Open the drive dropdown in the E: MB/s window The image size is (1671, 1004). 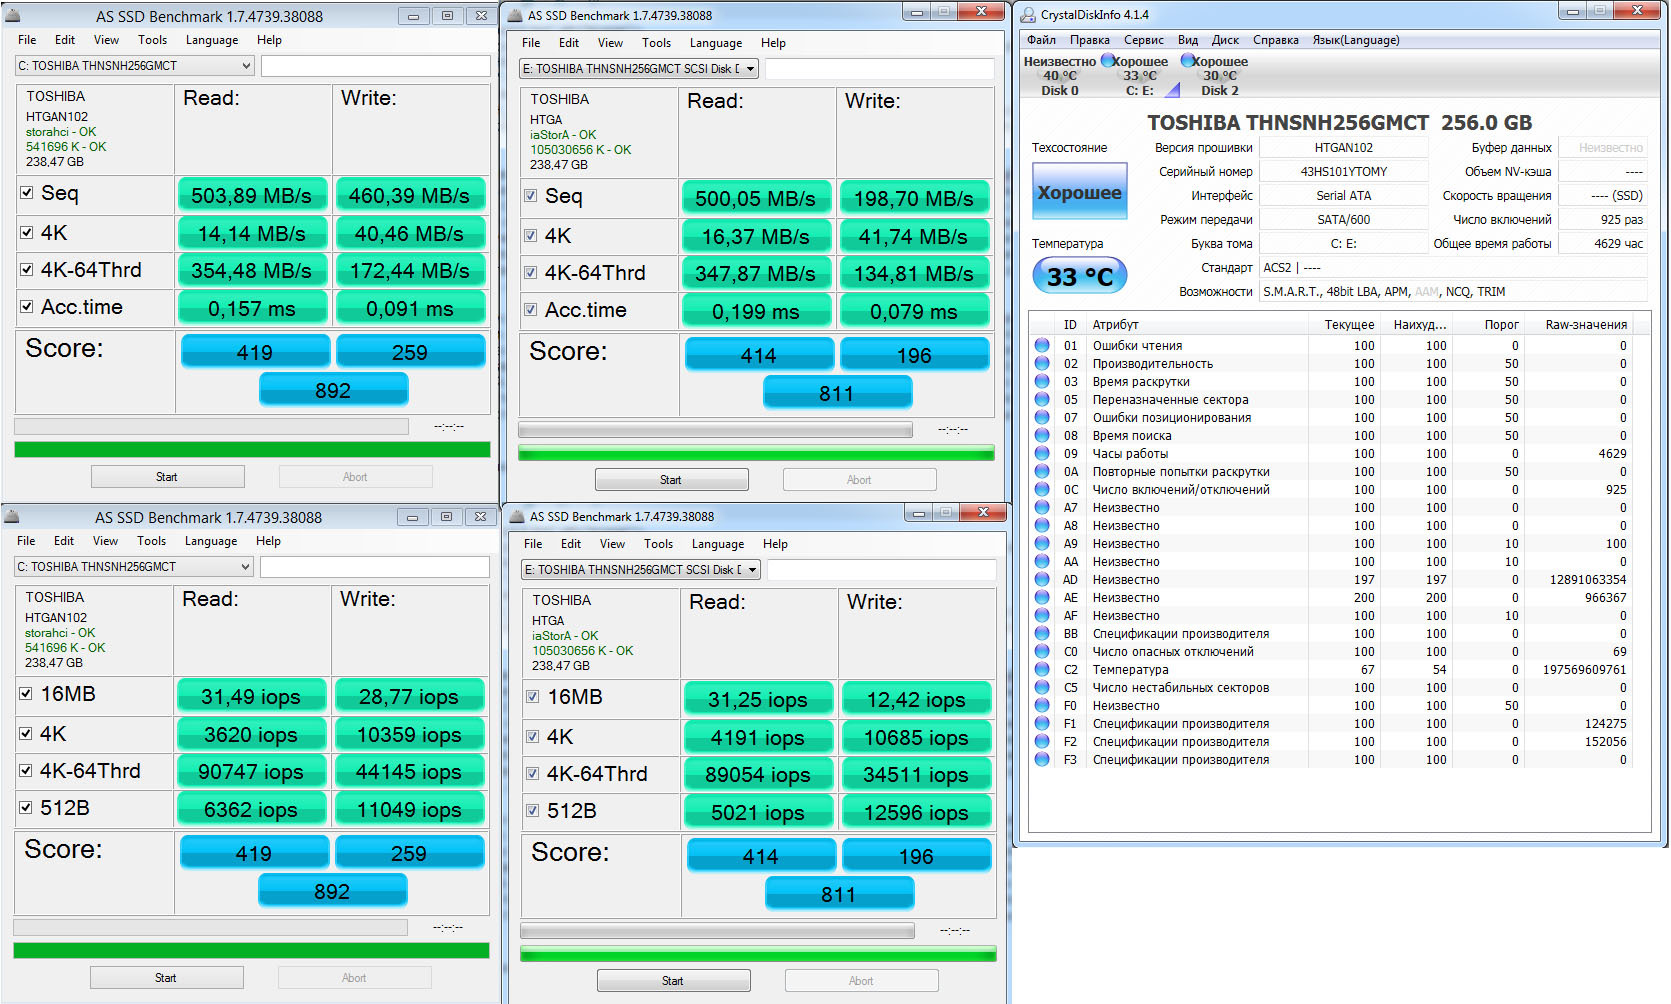[x=639, y=69]
